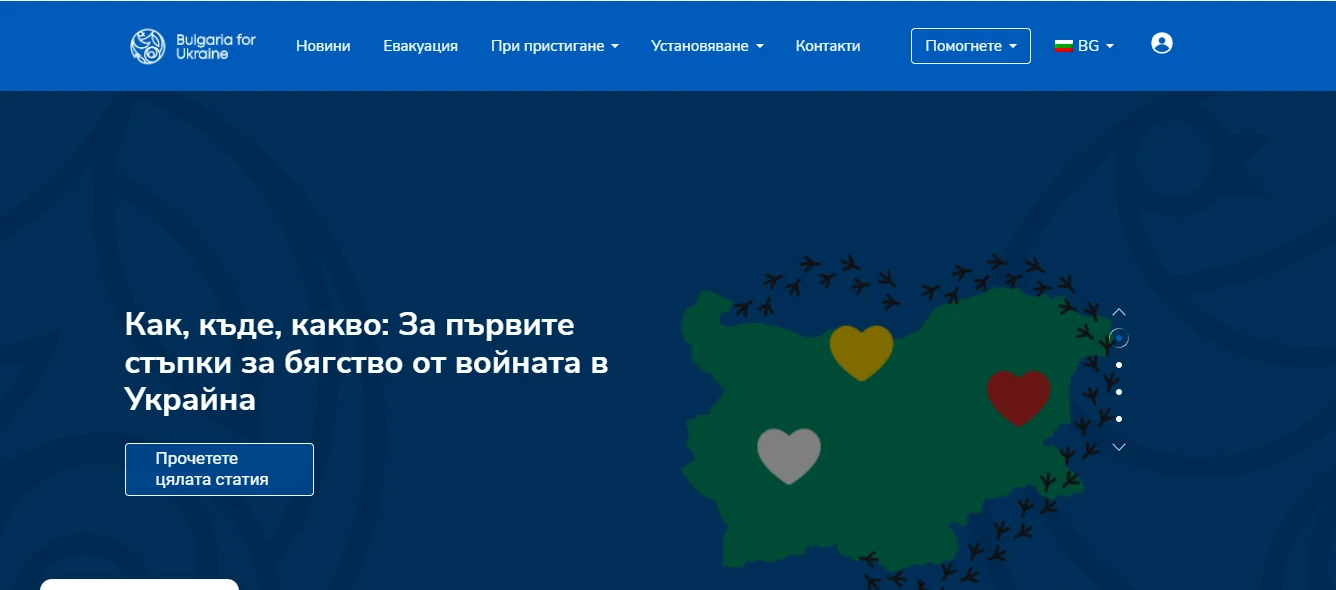The width and height of the screenshot is (1336, 590).
Task: Select the second slide indicator dot
Action: coord(1119,365)
